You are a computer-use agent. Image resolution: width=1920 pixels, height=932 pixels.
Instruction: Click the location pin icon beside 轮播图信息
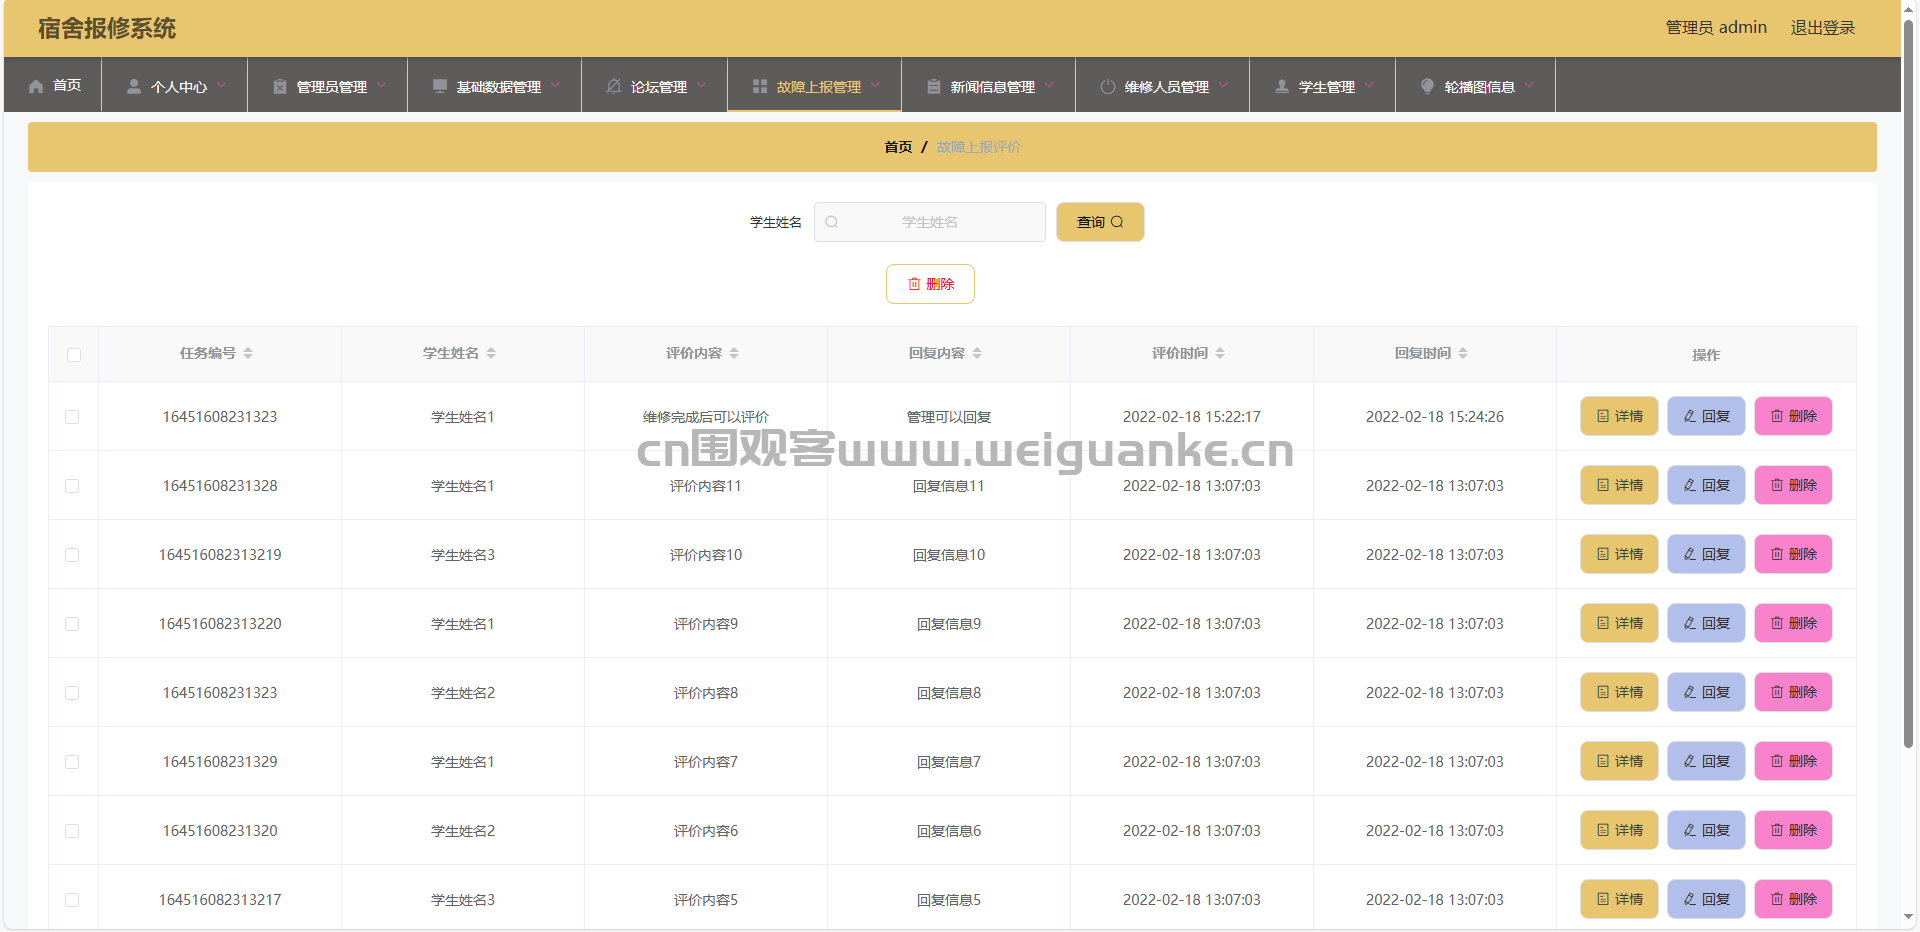[x=1427, y=86]
